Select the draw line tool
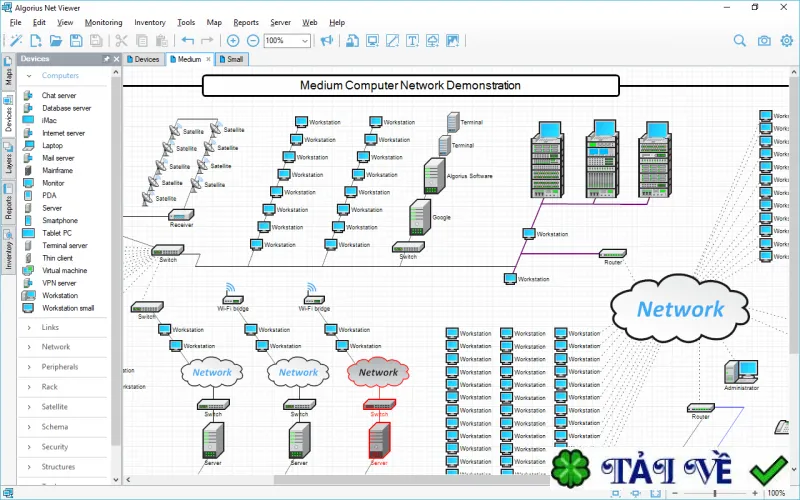The width and height of the screenshot is (800, 500). pyautogui.click(x=392, y=41)
